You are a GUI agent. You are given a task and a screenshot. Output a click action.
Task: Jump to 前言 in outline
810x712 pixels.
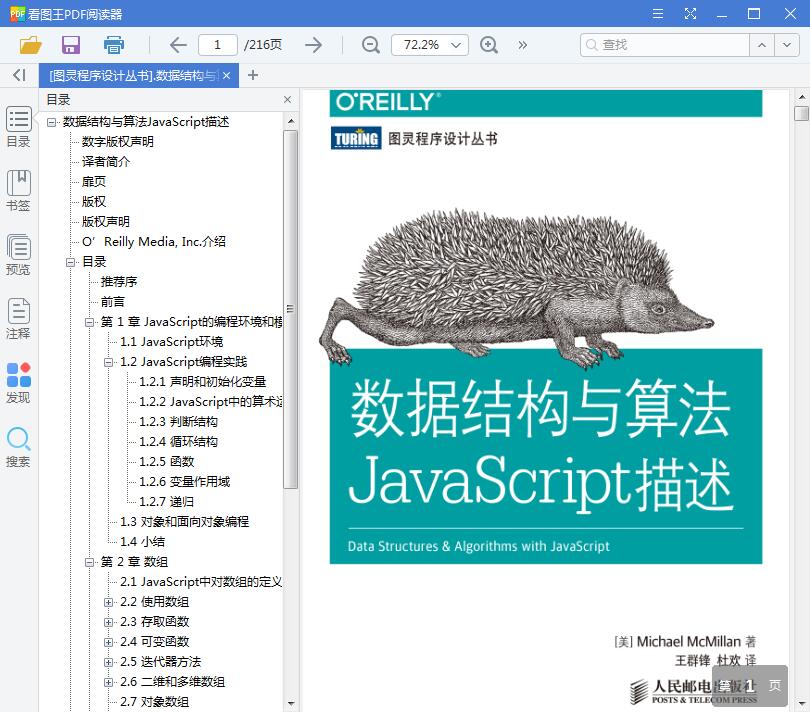click(113, 302)
